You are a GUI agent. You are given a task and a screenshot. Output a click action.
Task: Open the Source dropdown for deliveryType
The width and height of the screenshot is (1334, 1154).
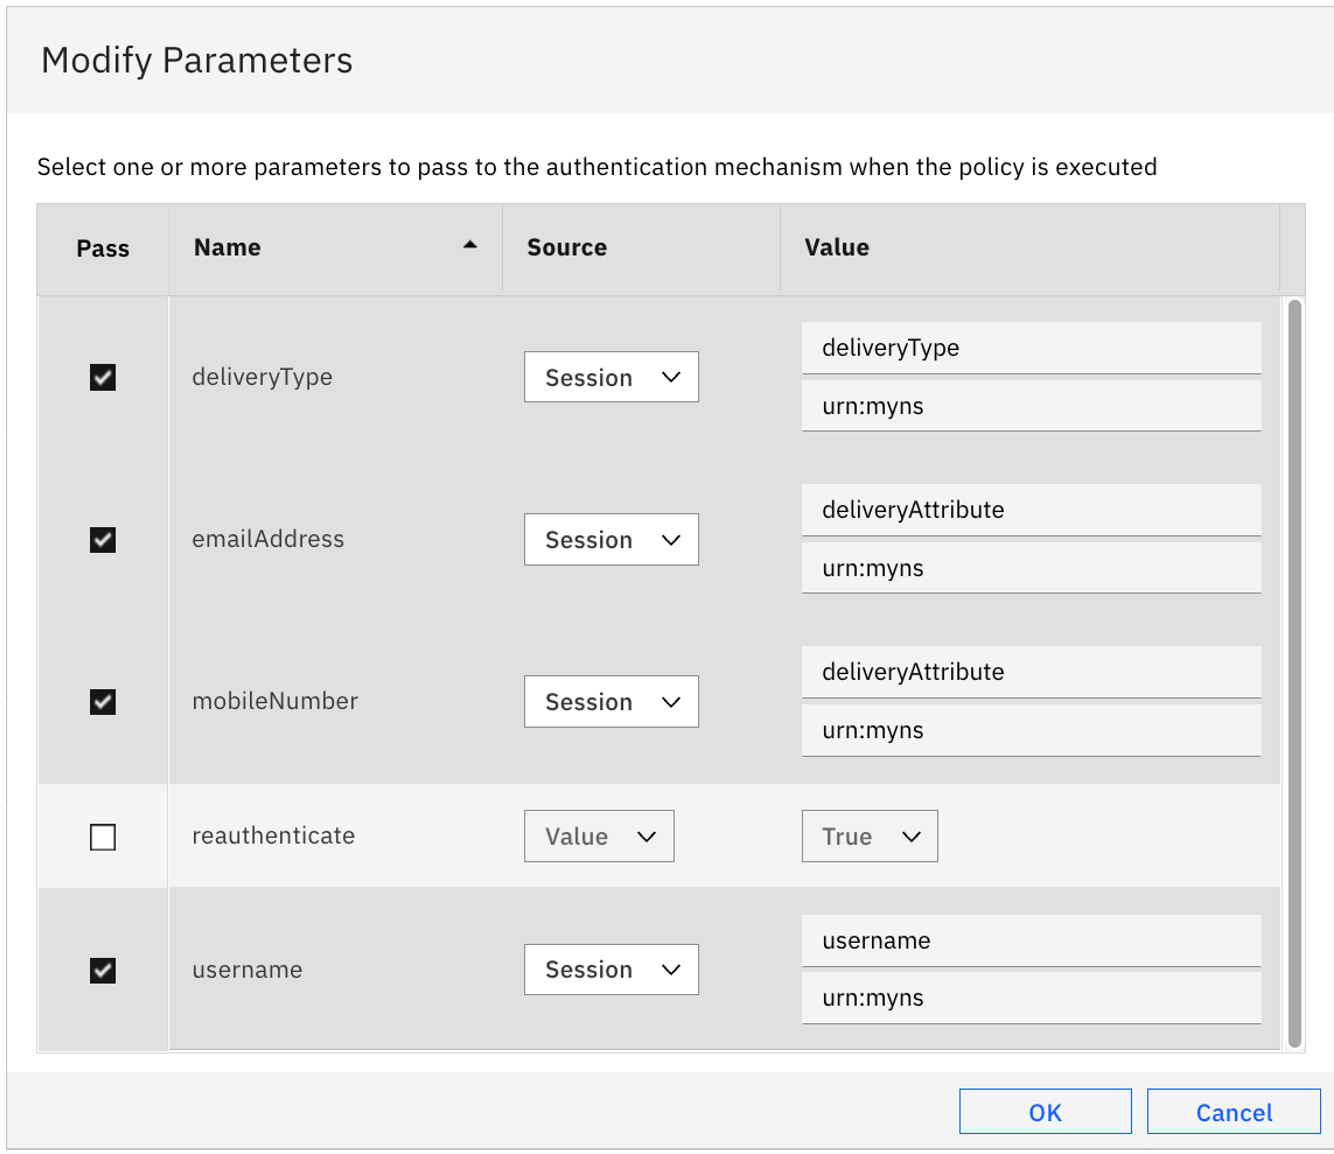pyautogui.click(x=611, y=377)
